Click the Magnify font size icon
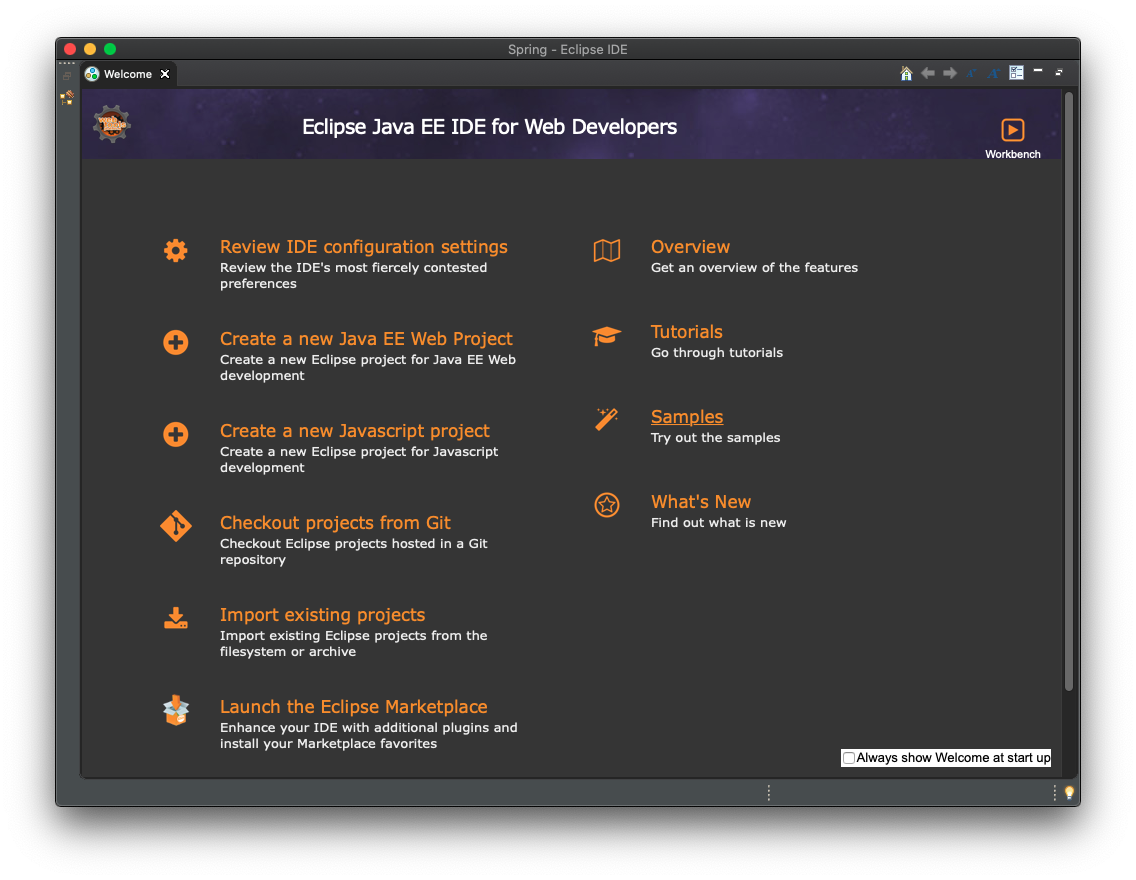Image resolution: width=1136 pixels, height=880 pixels. pos(994,73)
